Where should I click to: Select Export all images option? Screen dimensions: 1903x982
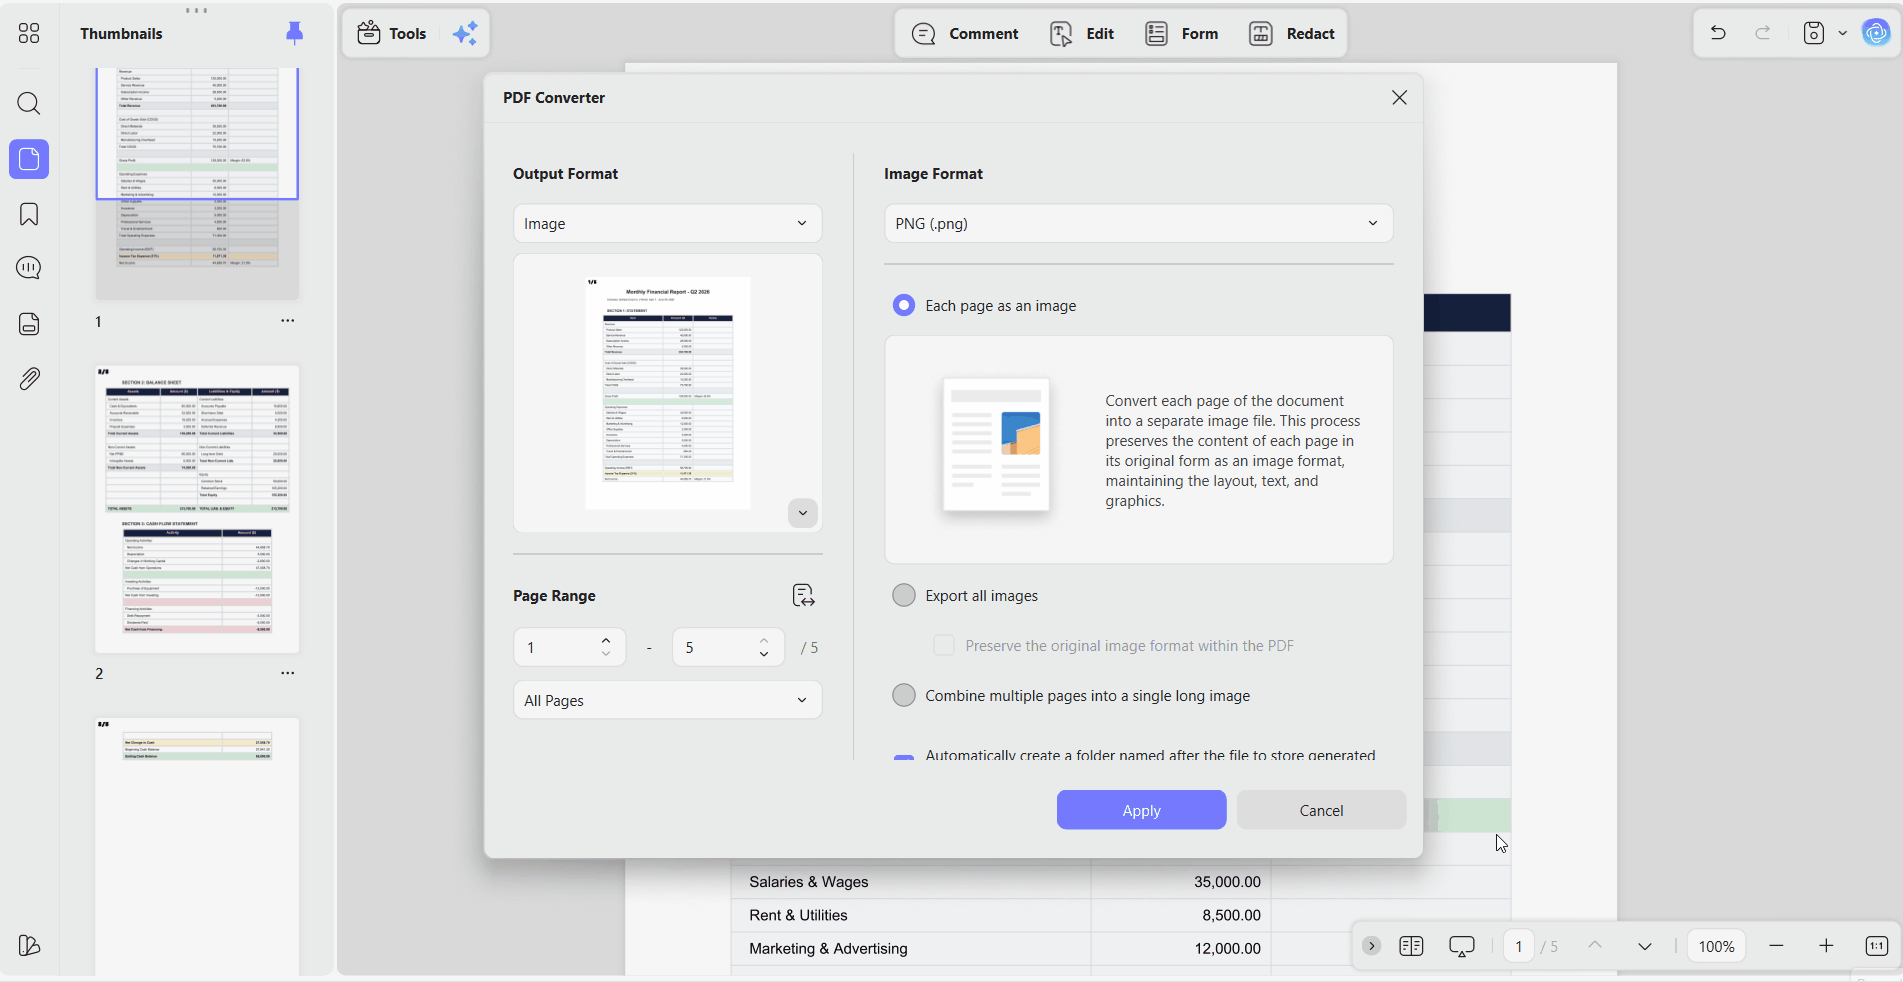point(904,595)
